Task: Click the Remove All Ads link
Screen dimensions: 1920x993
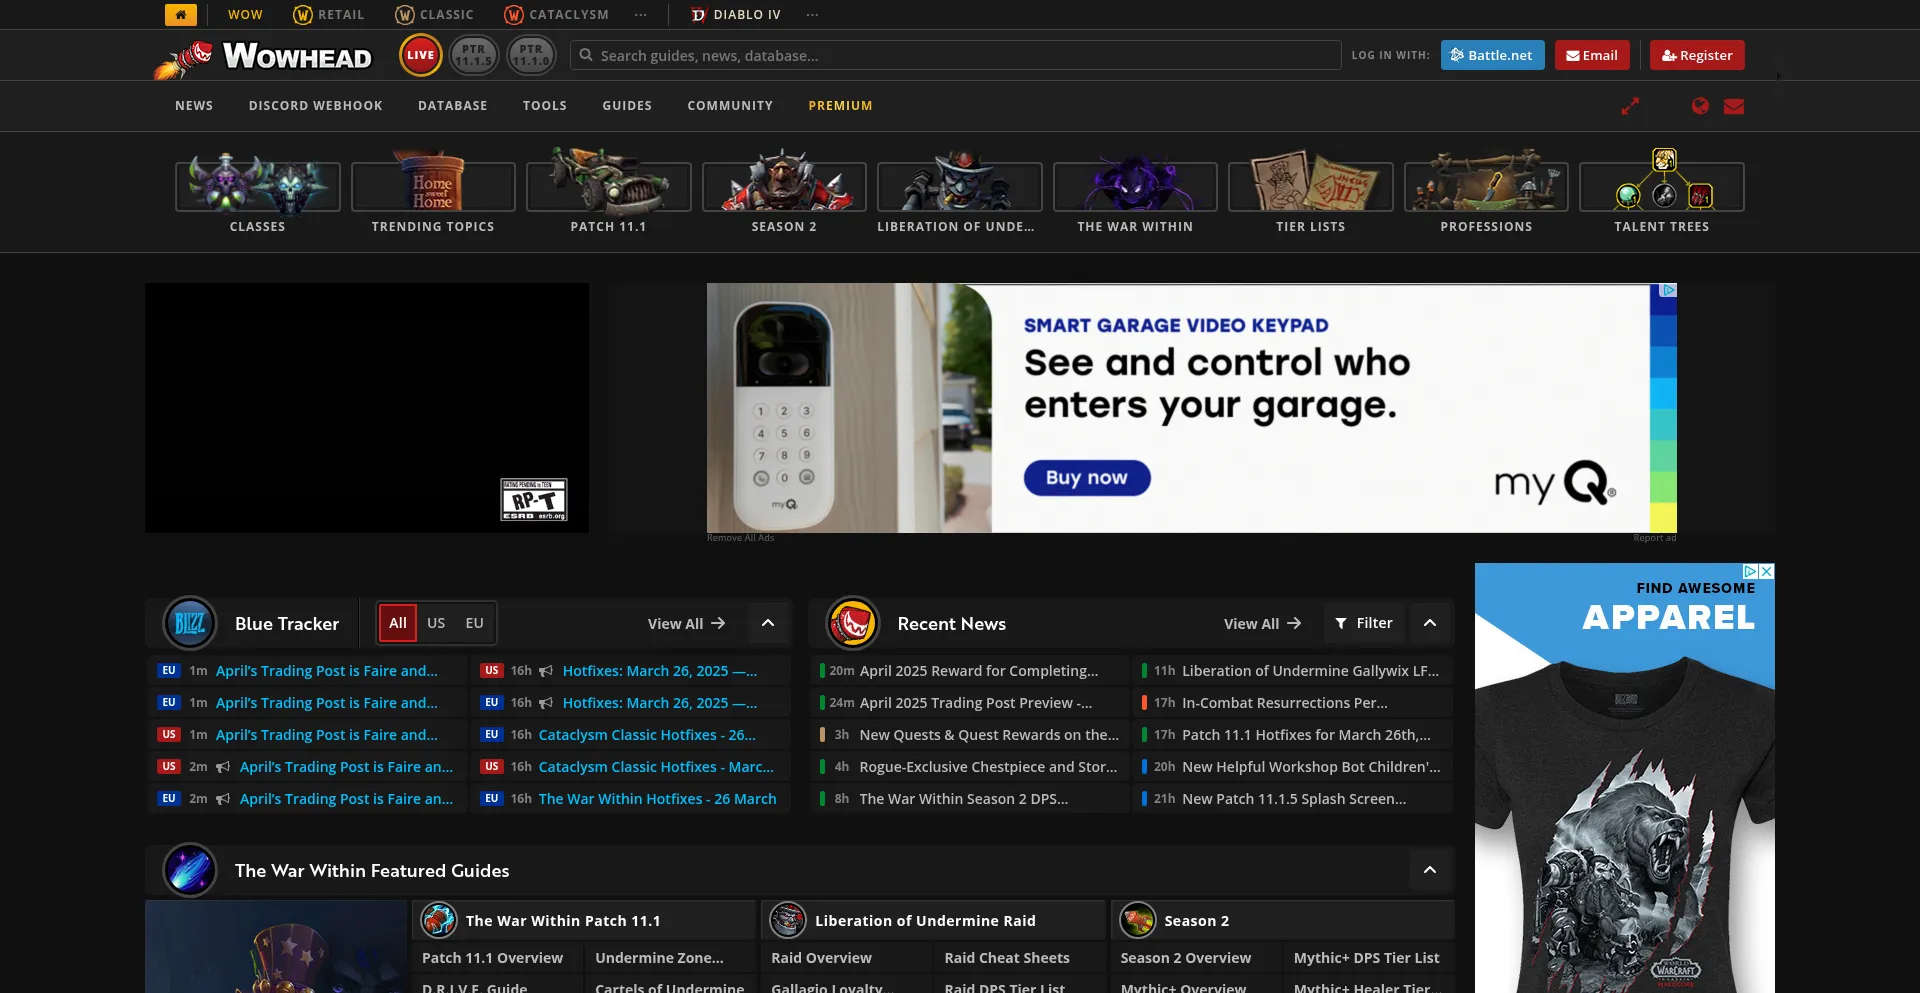Action: [740, 537]
